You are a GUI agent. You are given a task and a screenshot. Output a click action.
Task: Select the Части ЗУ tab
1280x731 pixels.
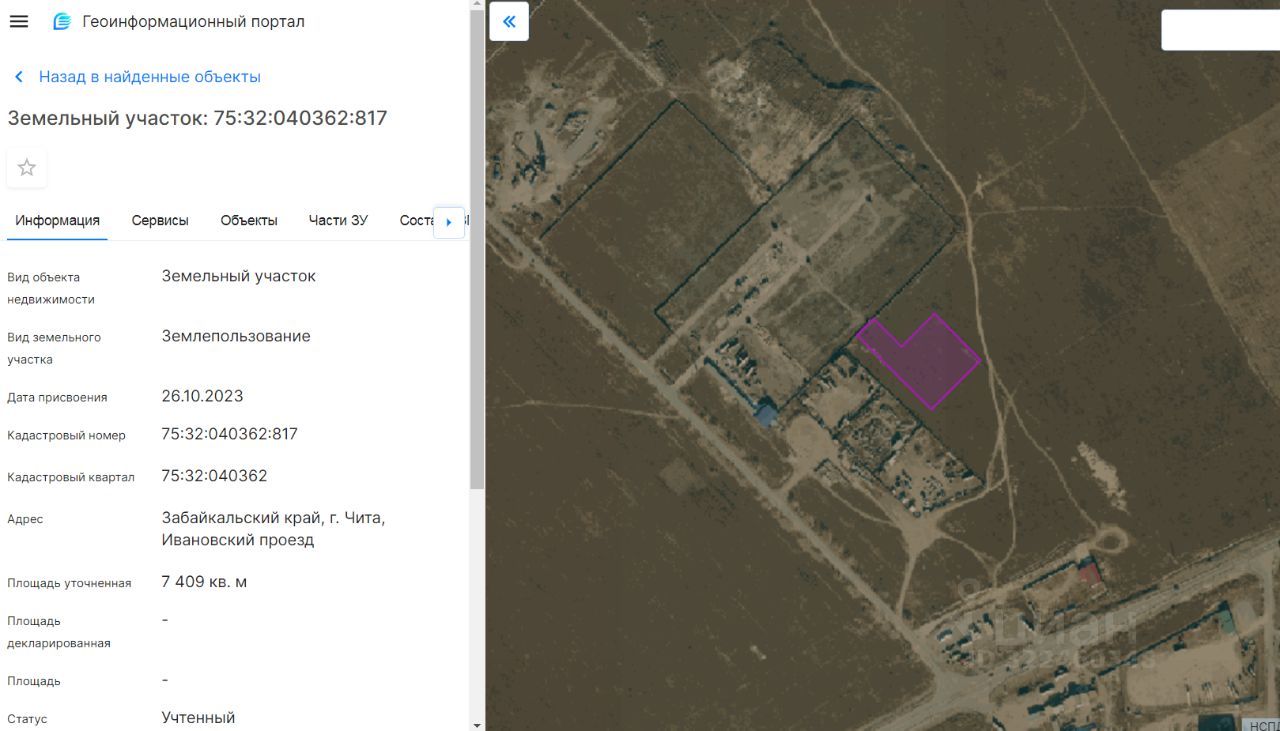[338, 221]
